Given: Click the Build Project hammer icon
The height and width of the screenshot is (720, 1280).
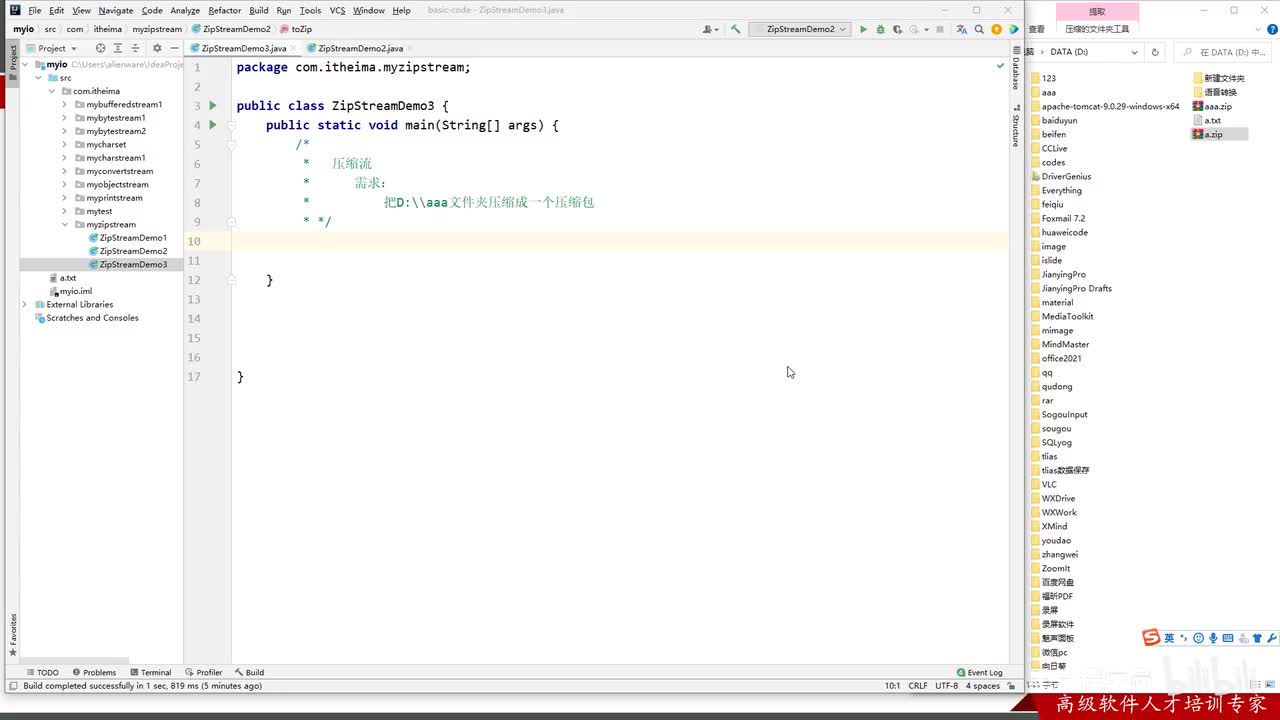Looking at the screenshot, I should [736, 29].
